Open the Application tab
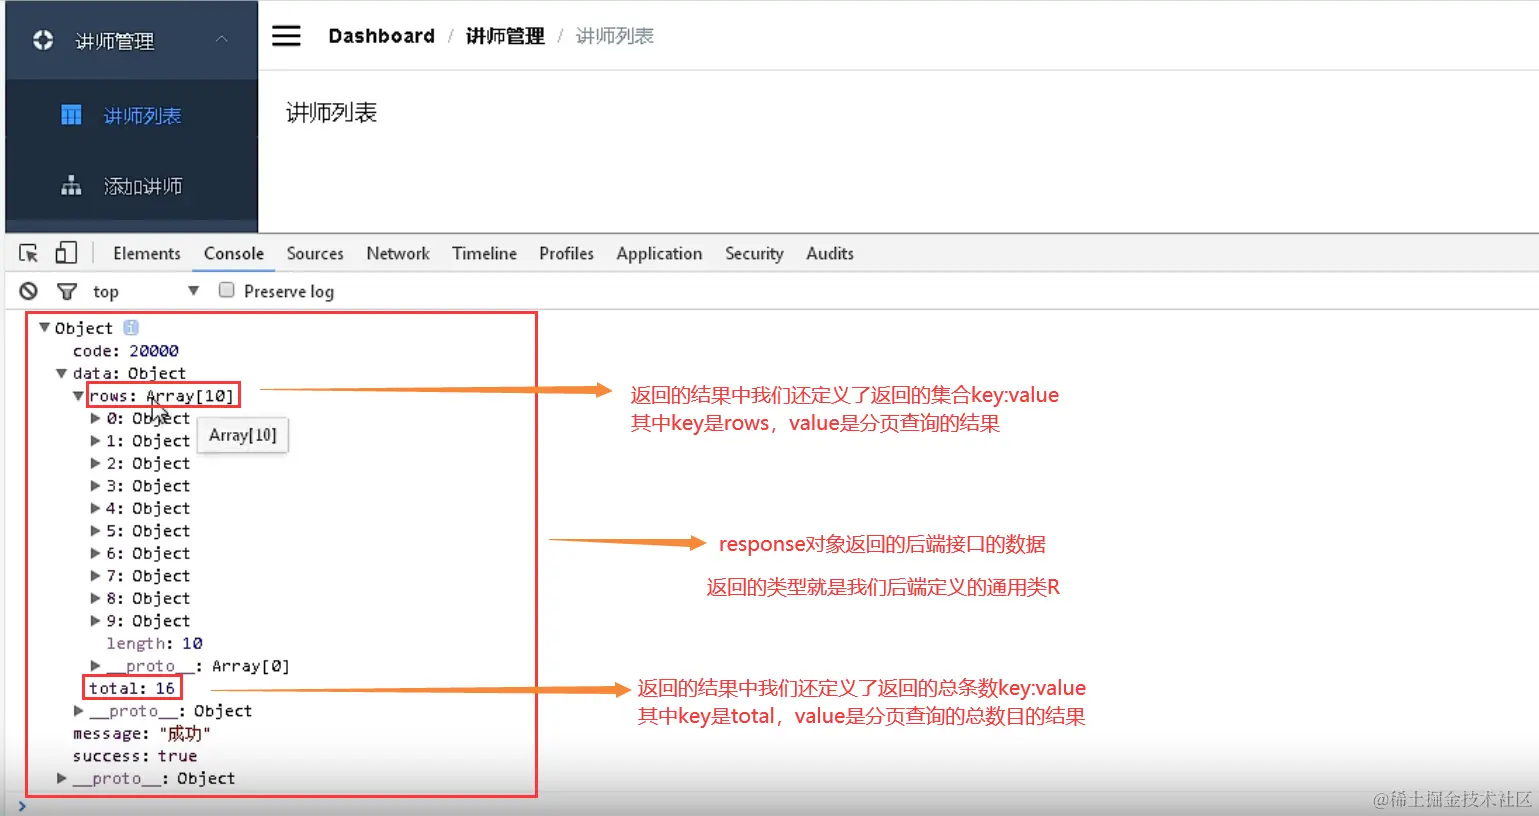Image resolution: width=1539 pixels, height=816 pixels. click(659, 254)
